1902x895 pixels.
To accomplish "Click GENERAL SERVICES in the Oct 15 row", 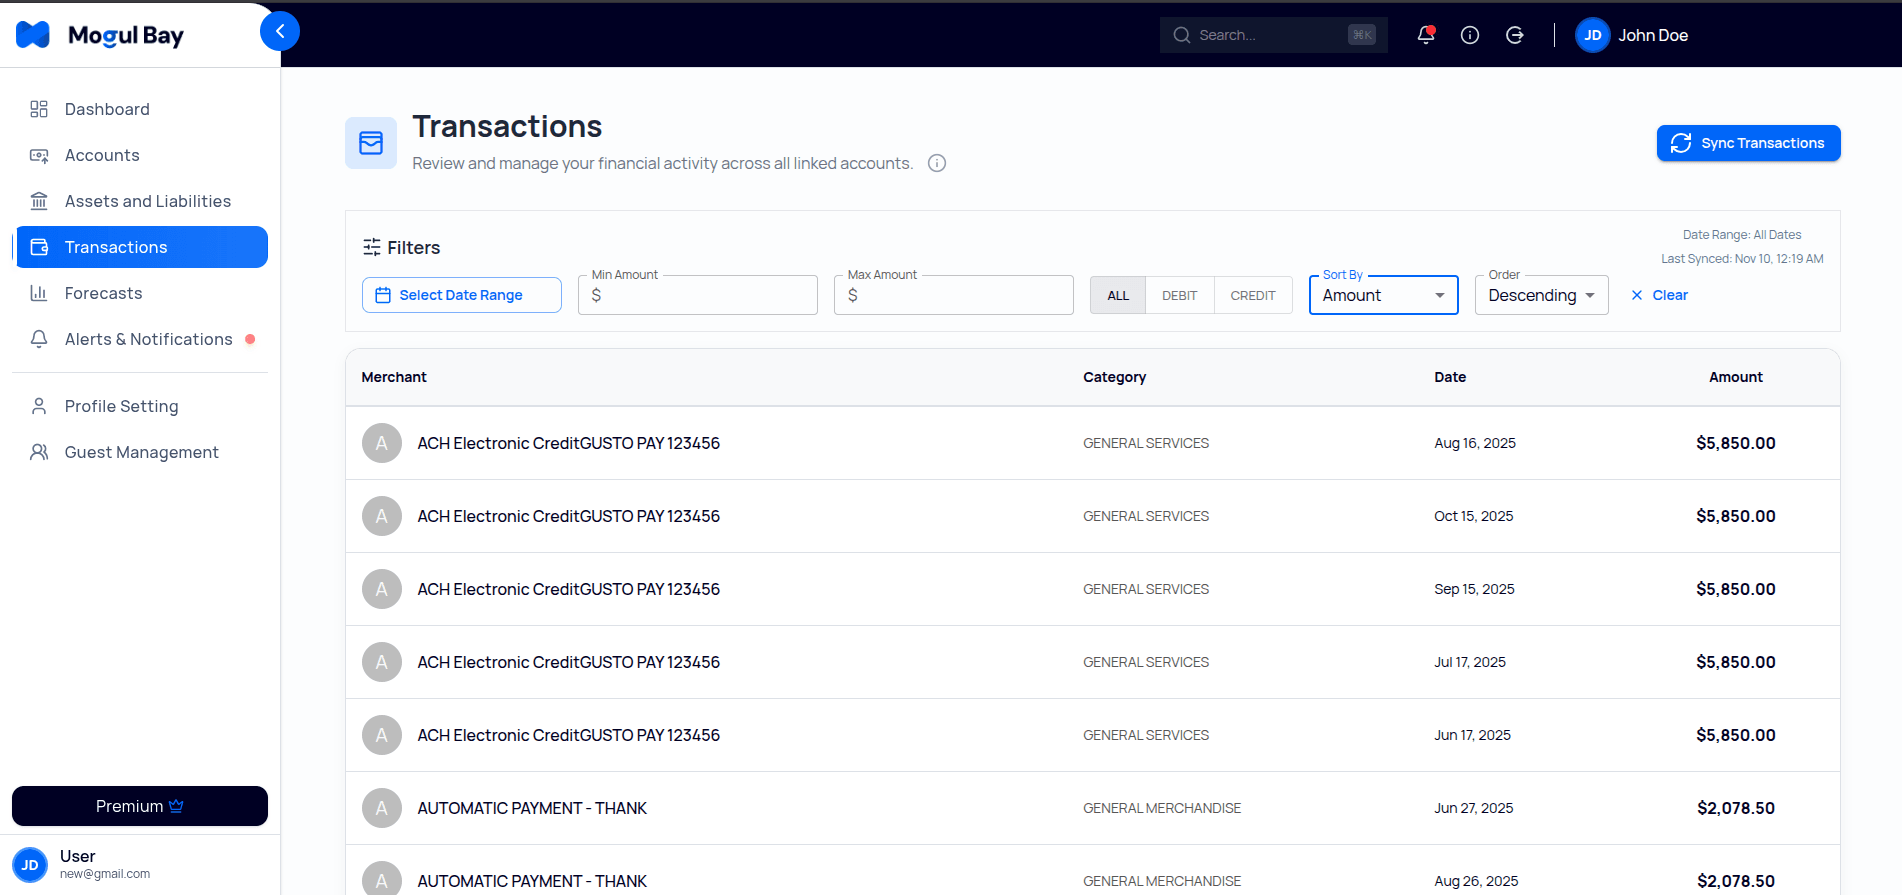I will 1146,516.
